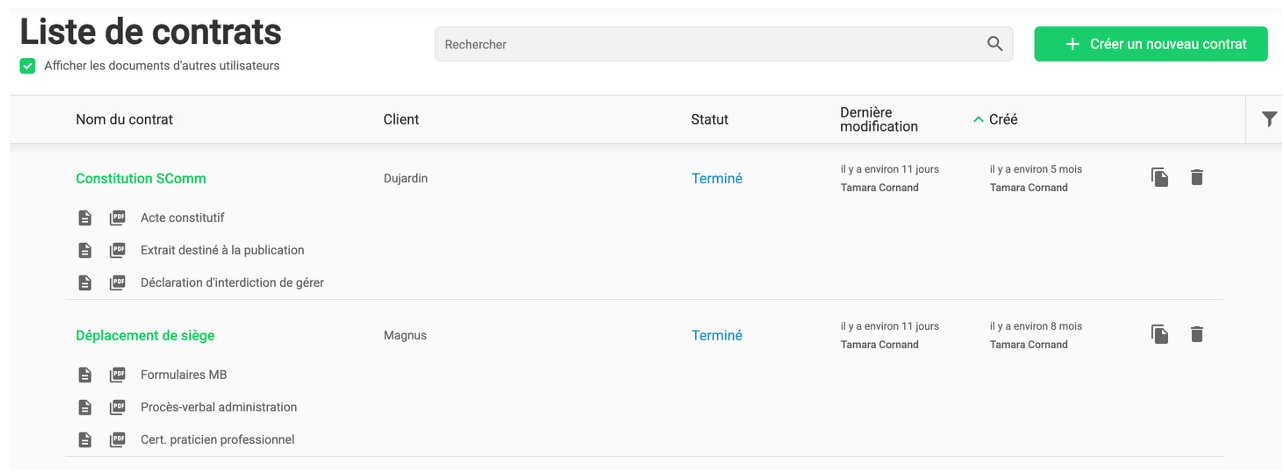This screenshot has width=1284, height=474.
Task: Duplicate the Déplacement de siège contract
Action: 1160,335
